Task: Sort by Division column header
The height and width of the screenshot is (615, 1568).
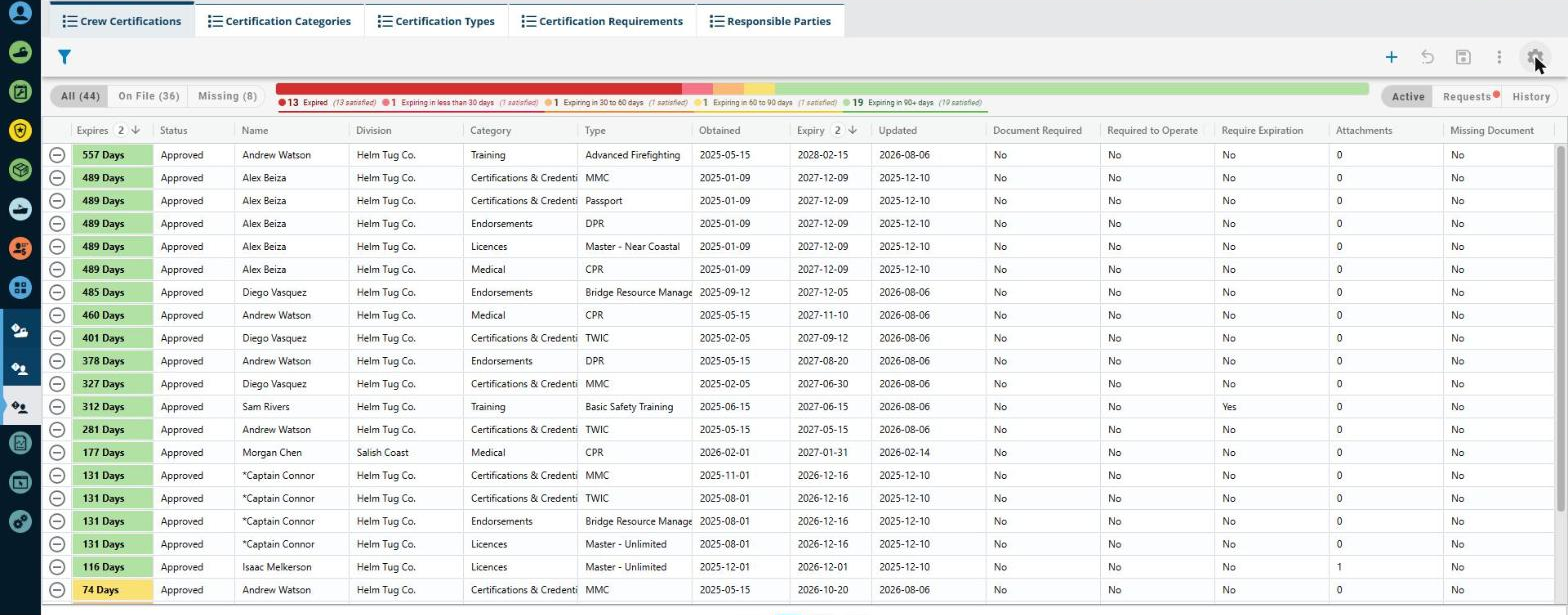Action: click(374, 130)
